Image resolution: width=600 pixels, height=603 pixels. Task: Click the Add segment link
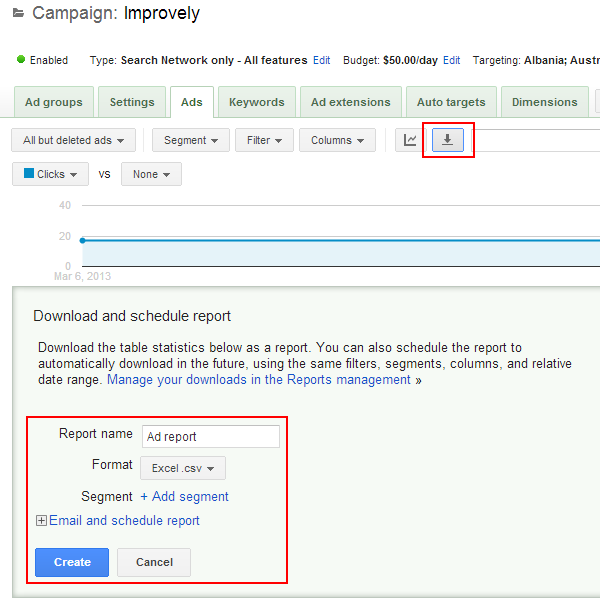pyautogui.click(x=184, y=496)
